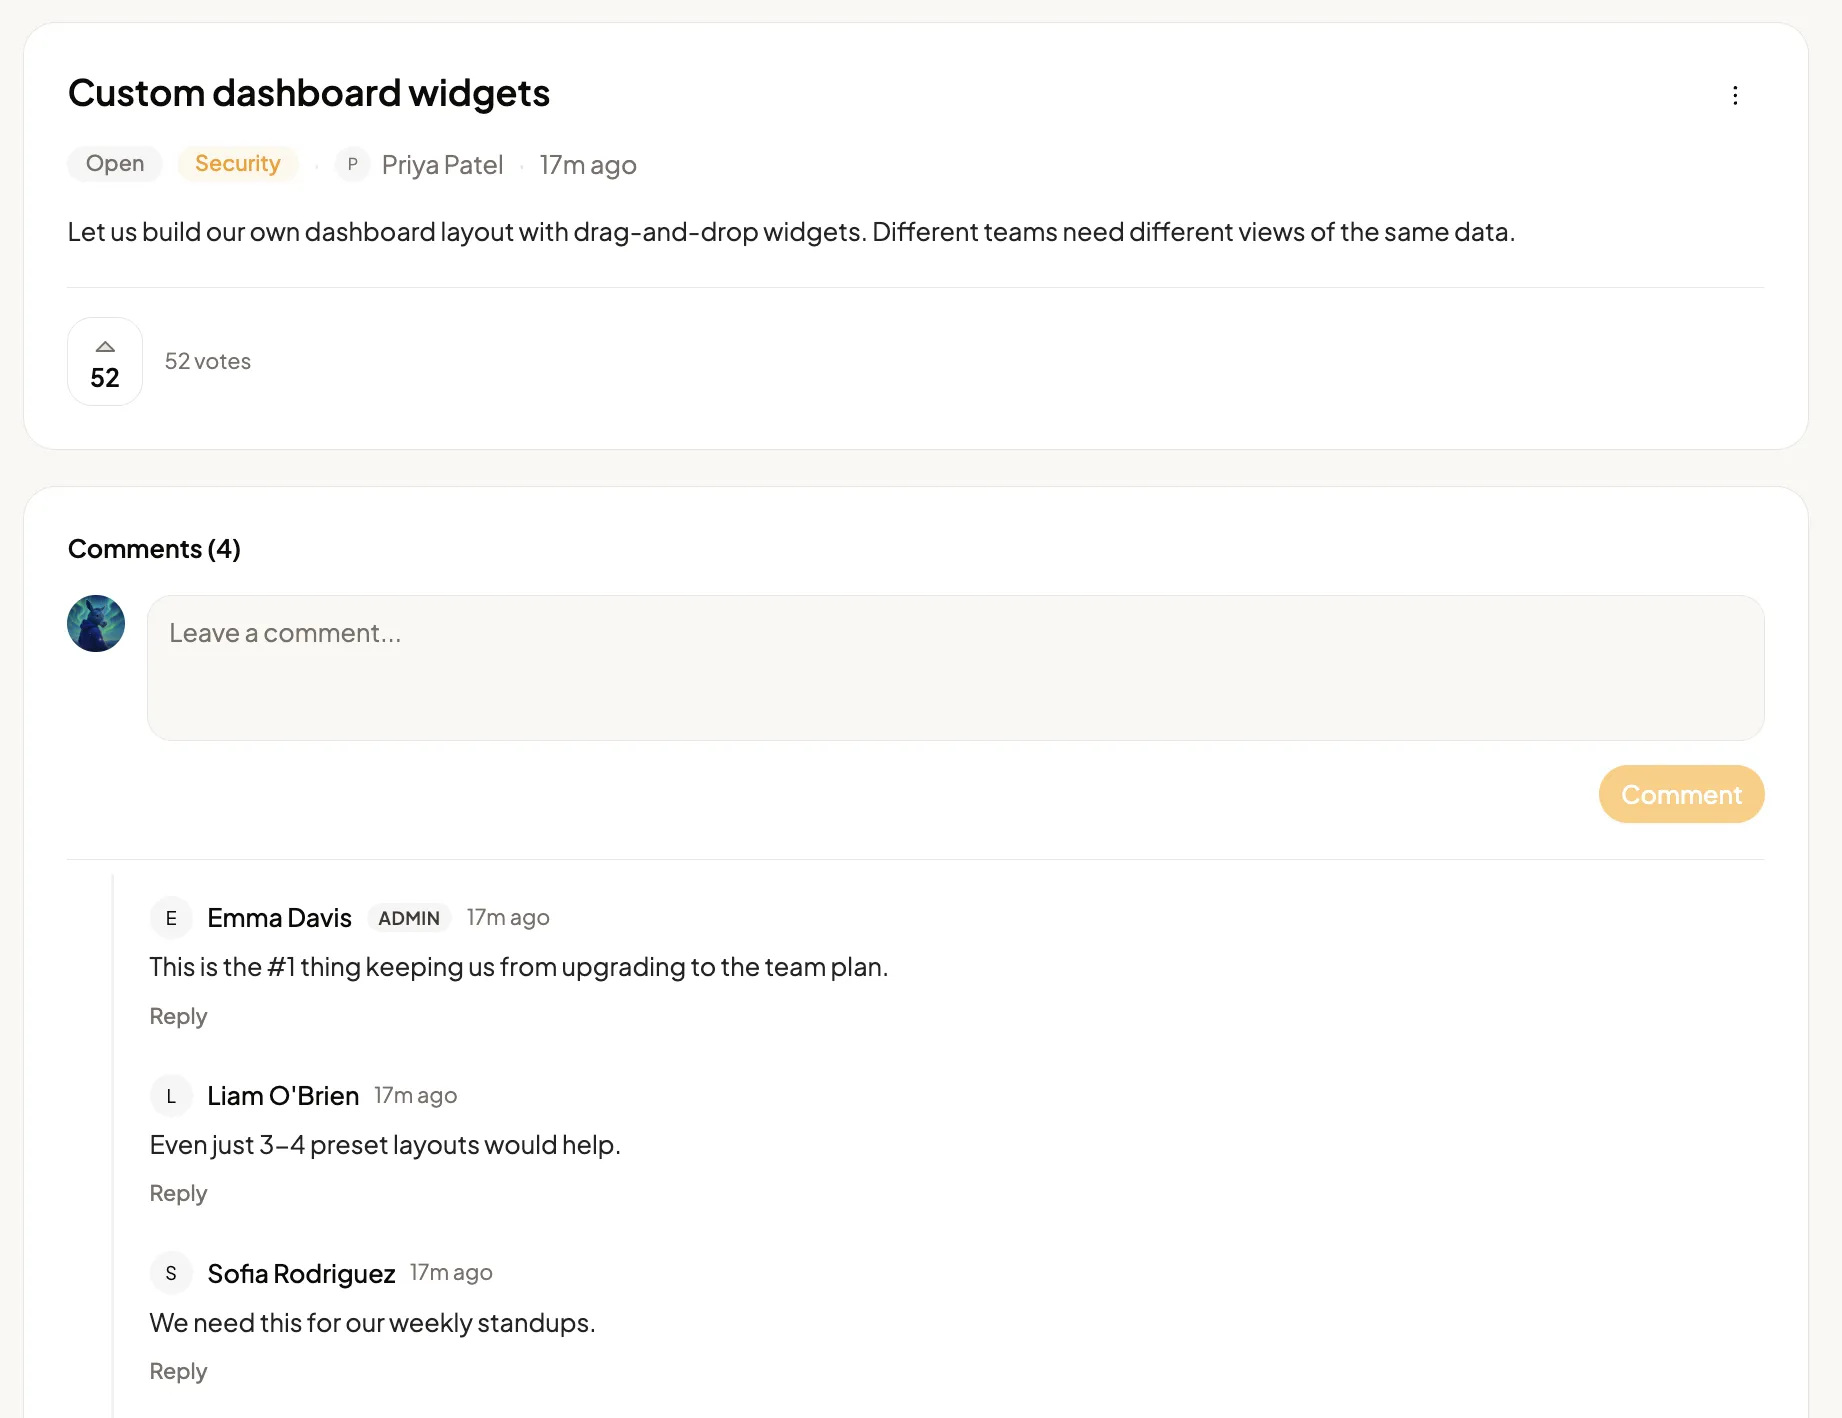Click the 52 votes label

point(208,361)
